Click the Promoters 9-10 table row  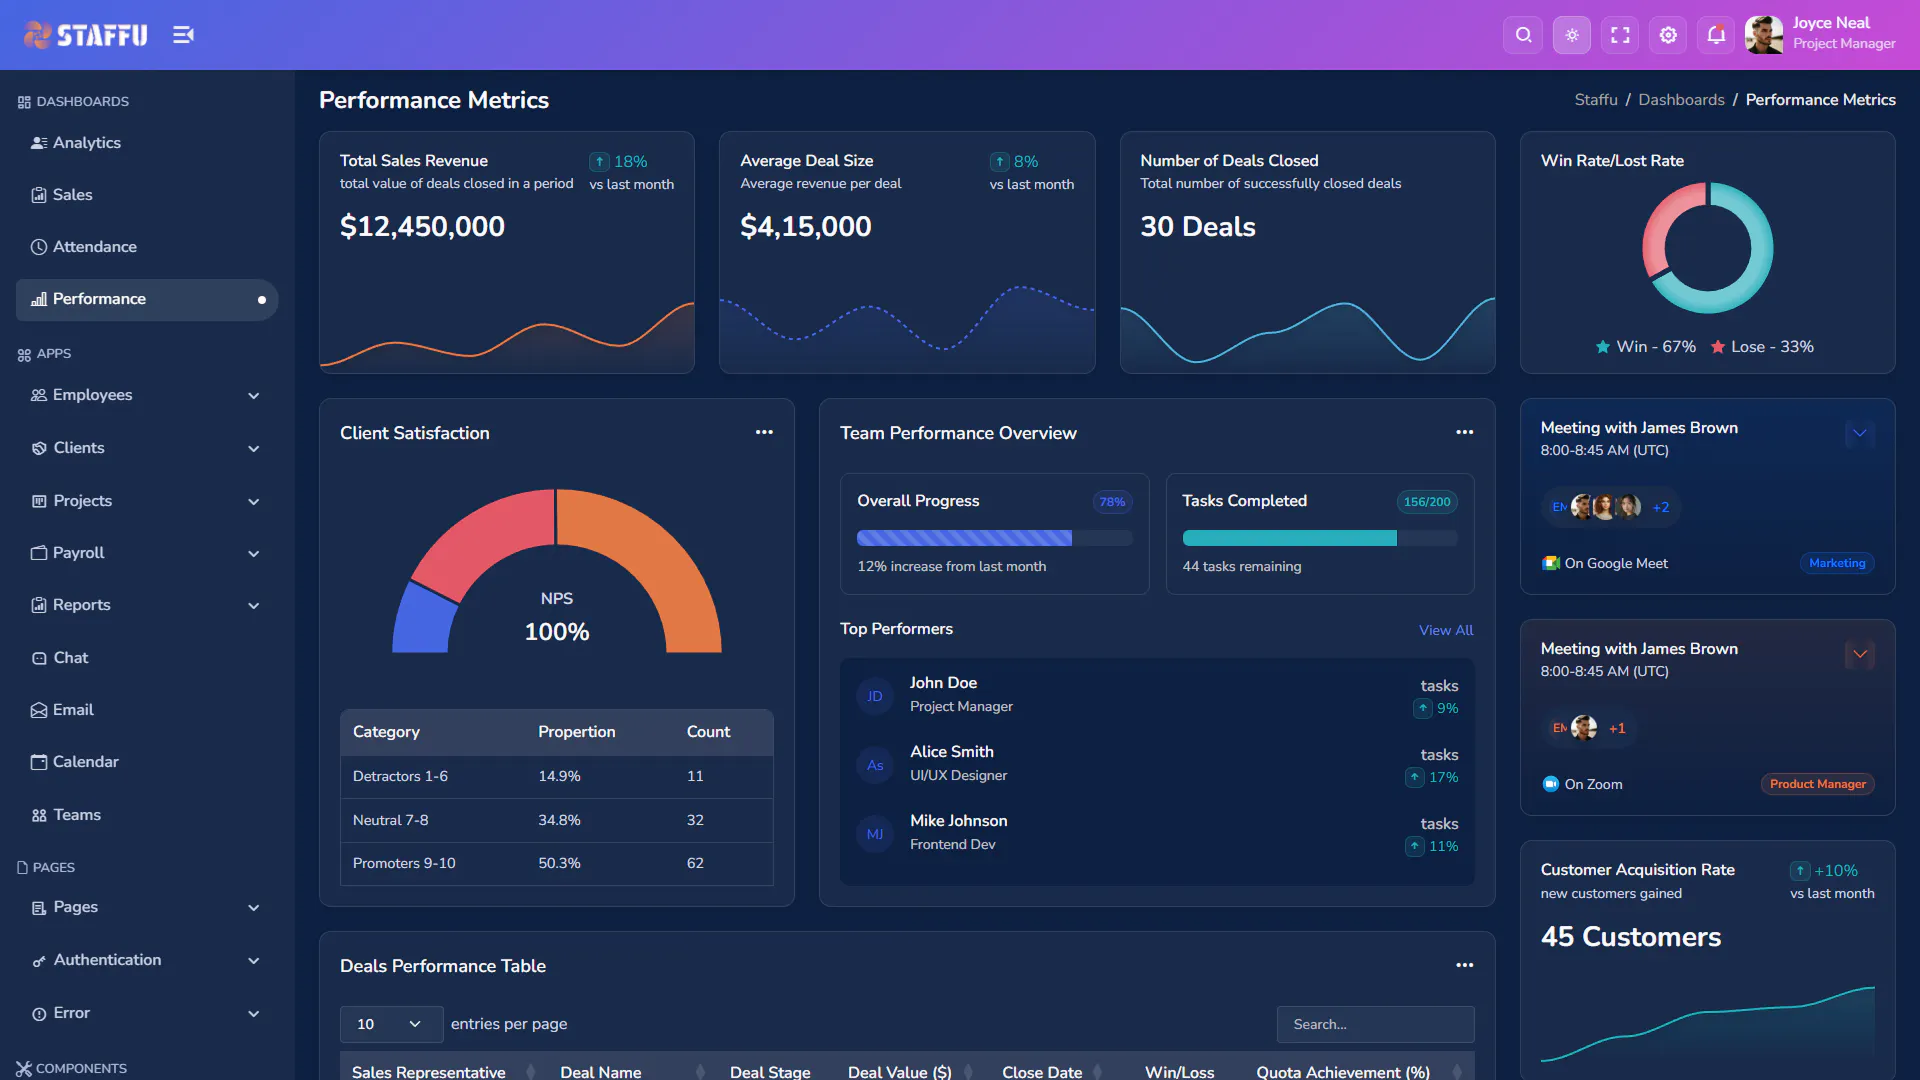click(557, 863)
